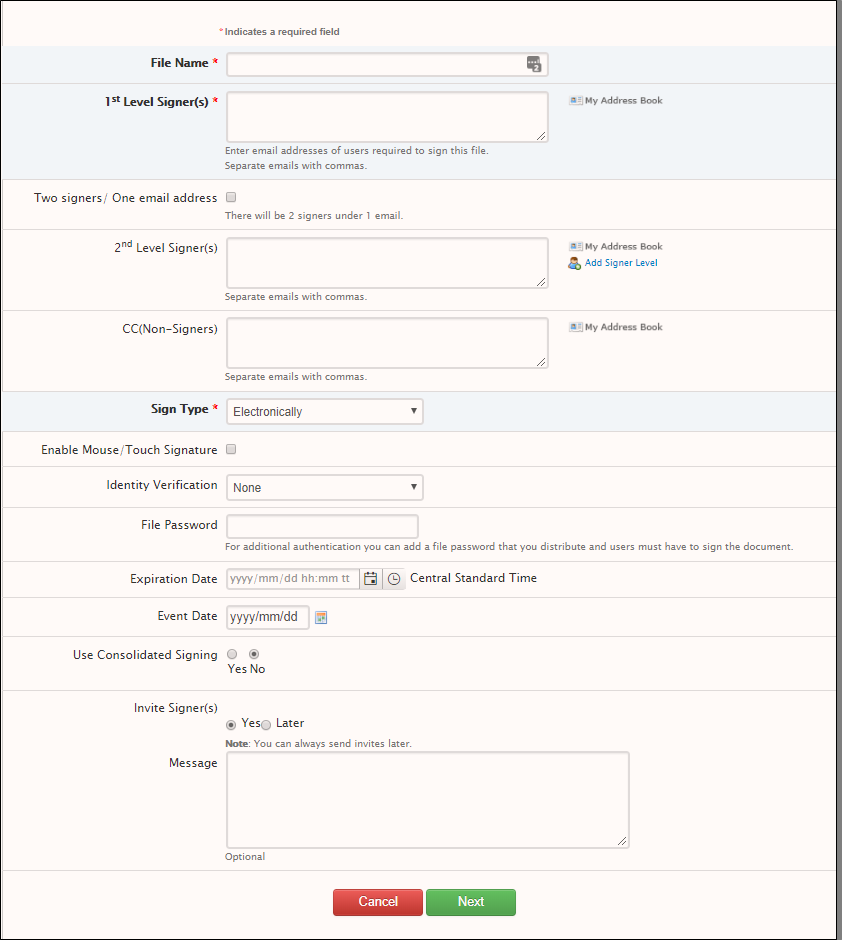Open the Sign Type dropdown
Screen dimensions: 842x940
coord(324,411)
